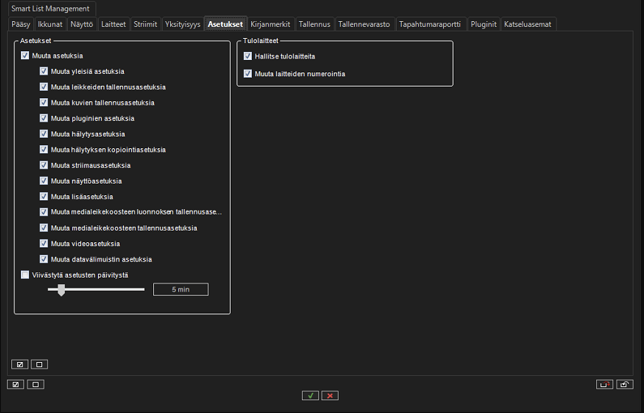644x413 pixels.
Task: Click the icon button left of the padlock icon
Action: tap(605, 384)
